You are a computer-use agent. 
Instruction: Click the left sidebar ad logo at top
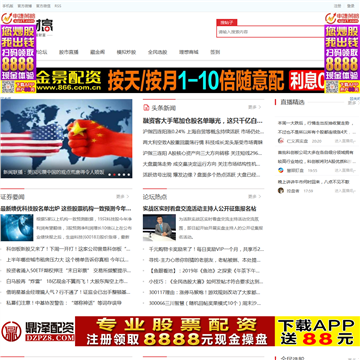[17, 18]
